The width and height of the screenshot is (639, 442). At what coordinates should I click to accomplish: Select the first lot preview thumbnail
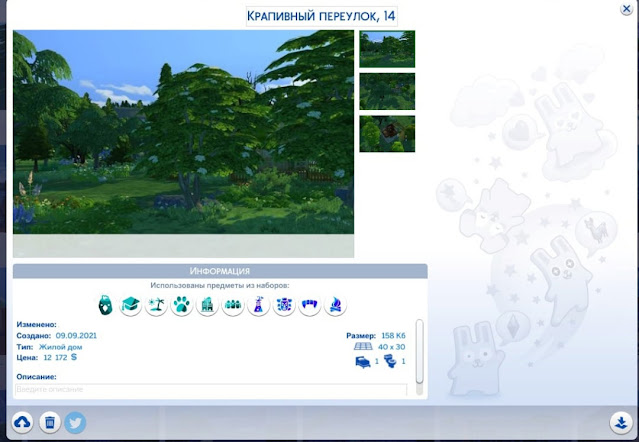click(387, 49)
